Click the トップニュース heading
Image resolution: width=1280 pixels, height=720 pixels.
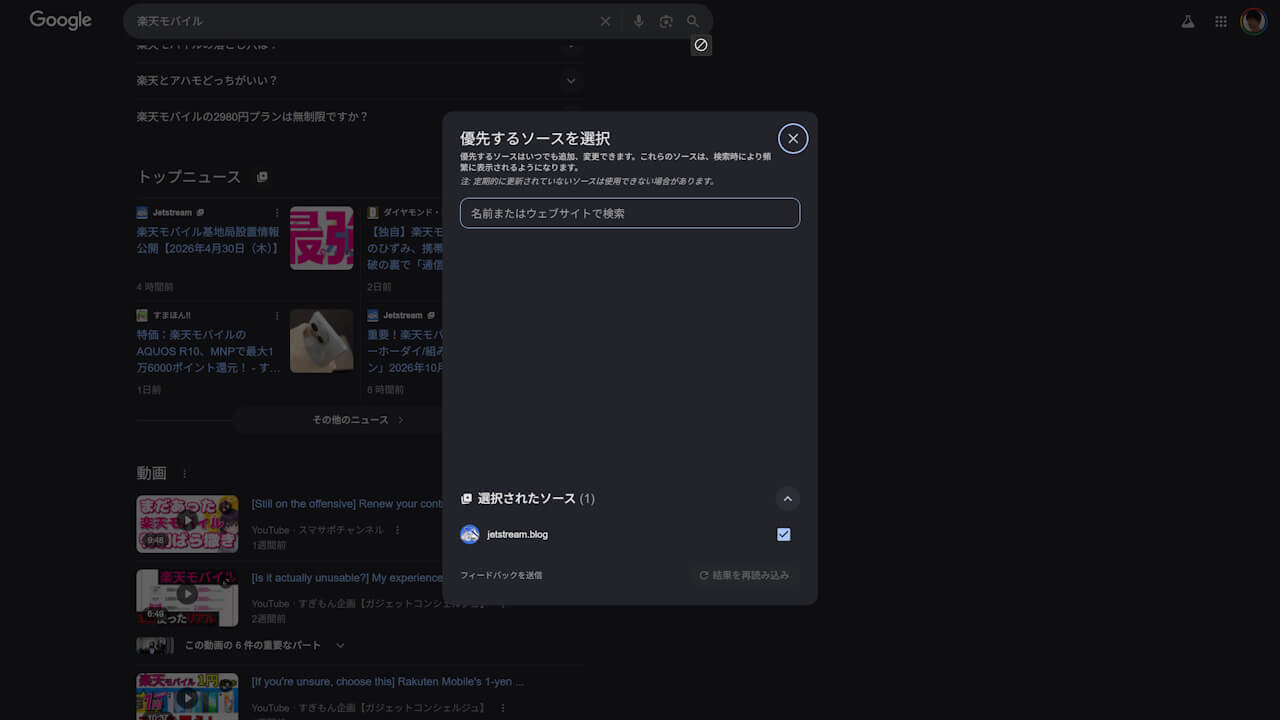(x=189, y=177)
